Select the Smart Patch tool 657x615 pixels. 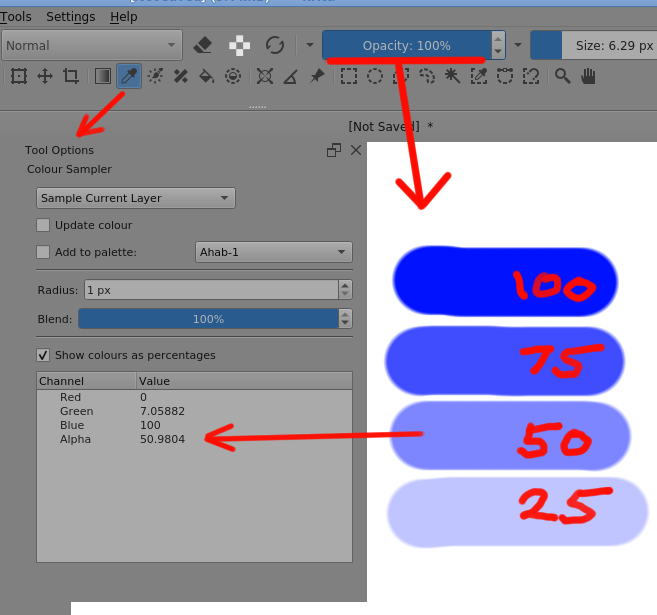click(x=181, y=76)
